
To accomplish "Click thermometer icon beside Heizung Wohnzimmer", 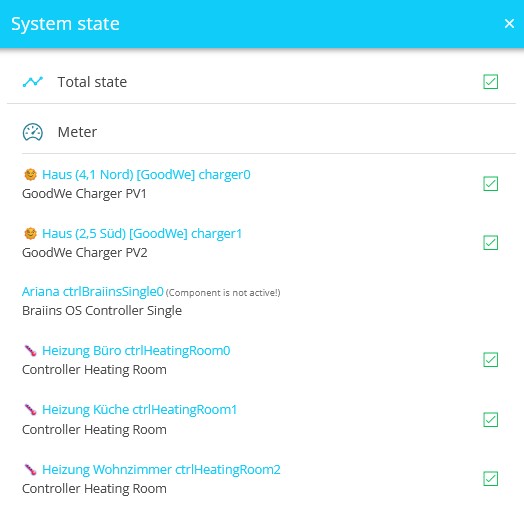I will point(30,469).
